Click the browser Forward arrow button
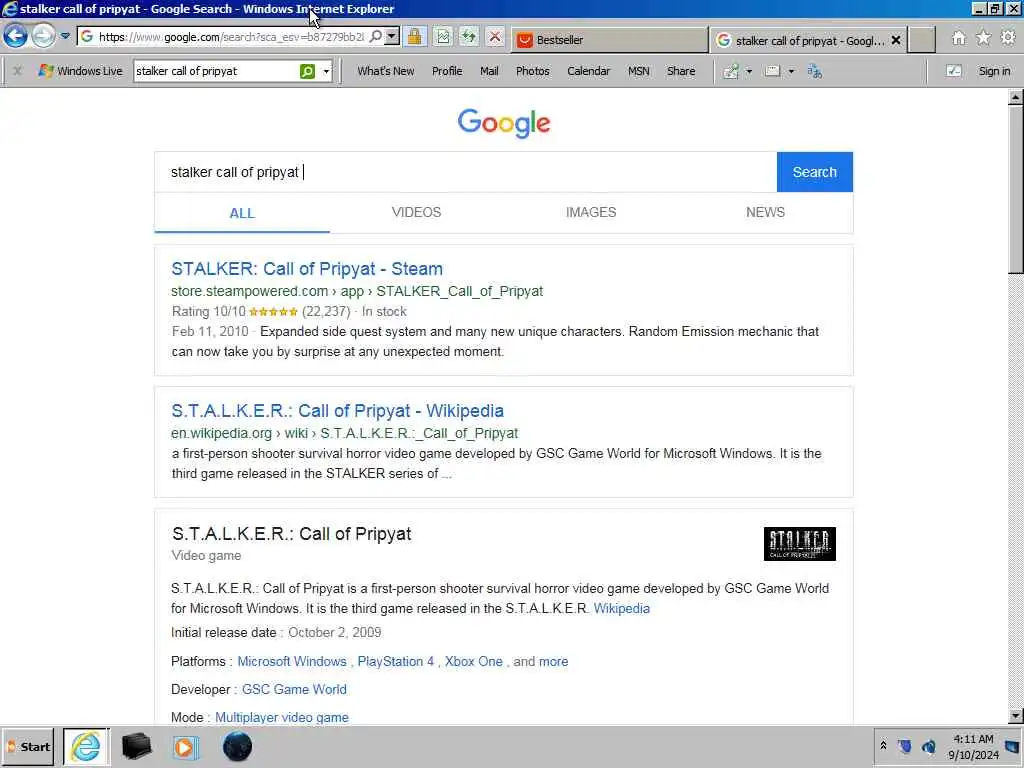This screenshot has width=1024, height=768. coord(44,36)
